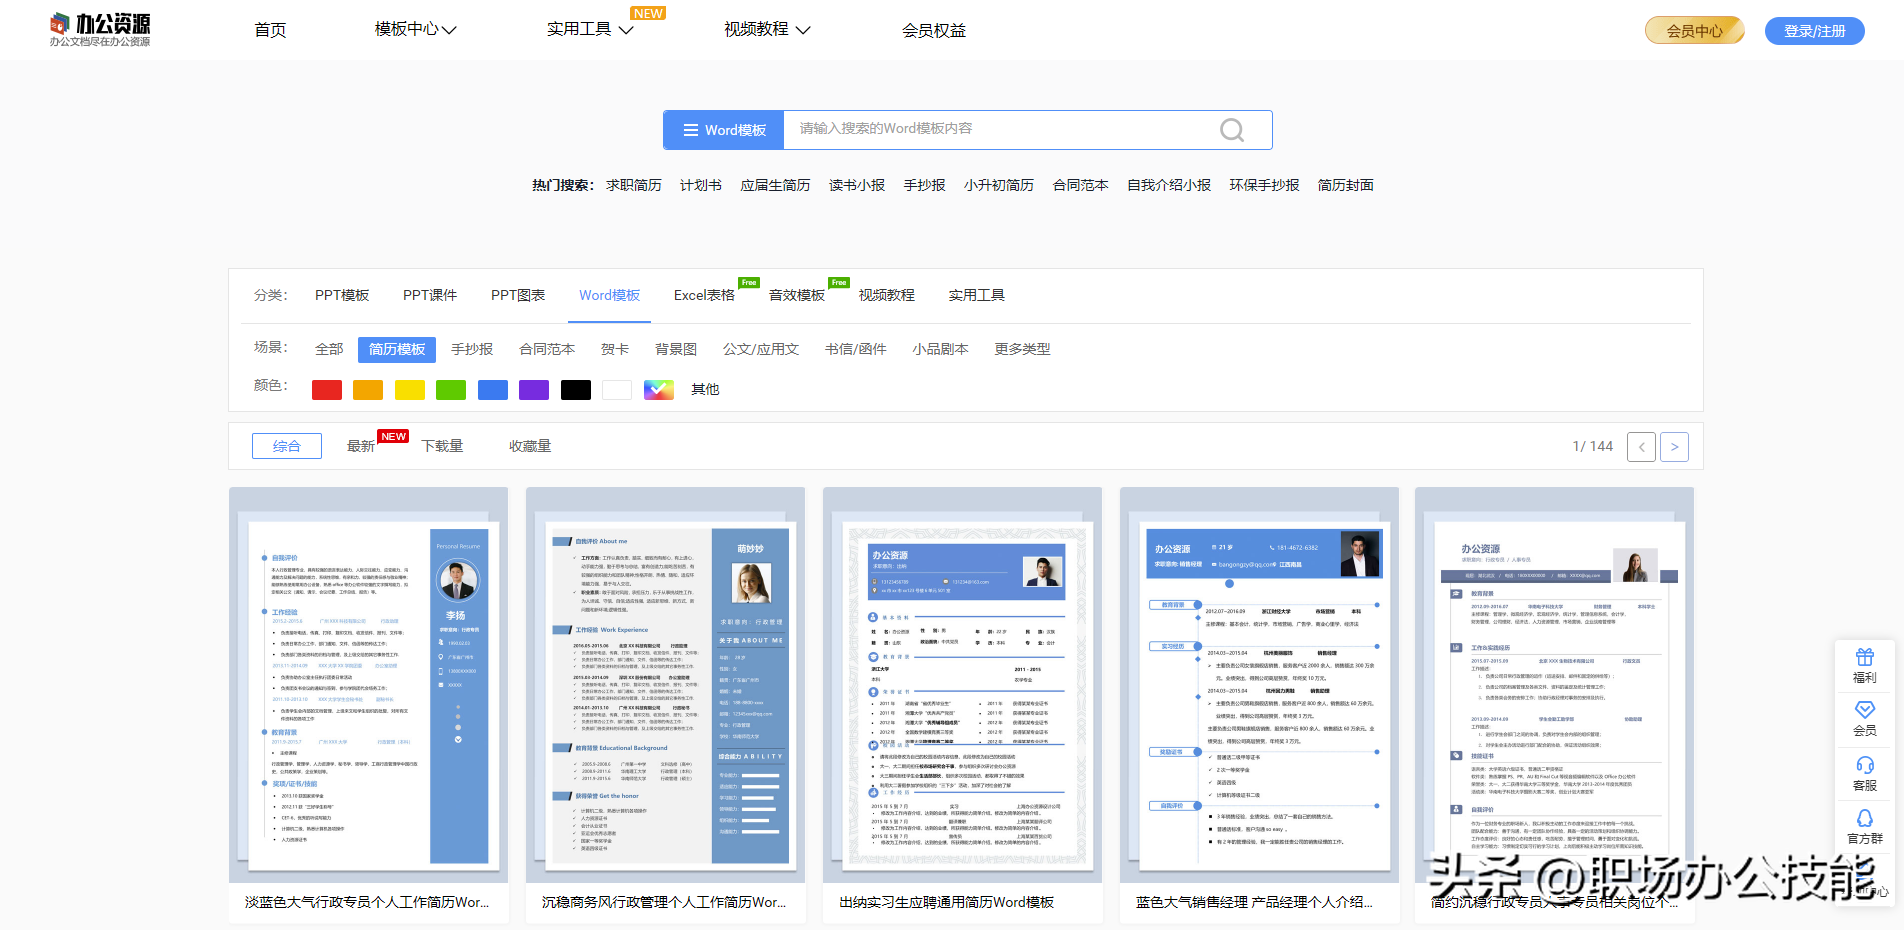Click the hamburger icon beside Word模板 selector
Viewport: 1904px width, 930px height.
tap(689, 129)
